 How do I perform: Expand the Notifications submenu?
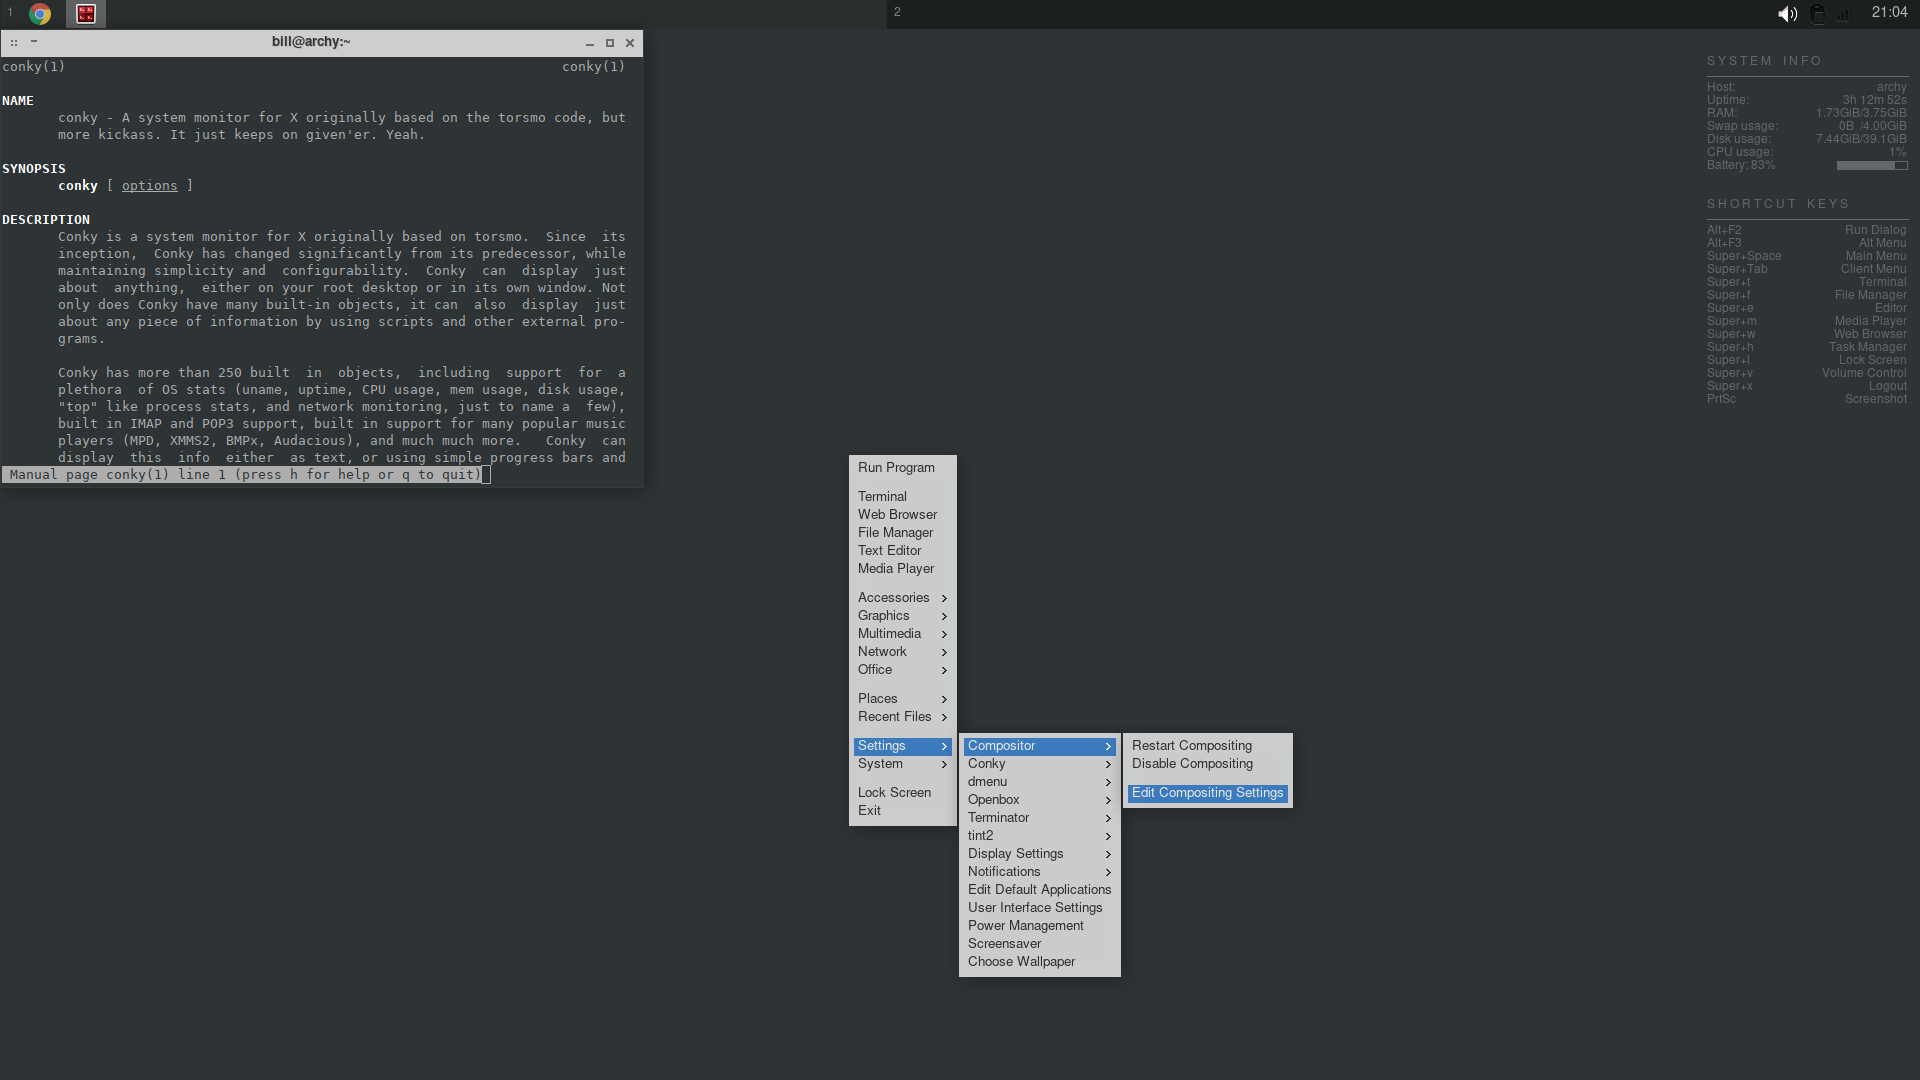pyautogui.click(x=1039, y=872)
